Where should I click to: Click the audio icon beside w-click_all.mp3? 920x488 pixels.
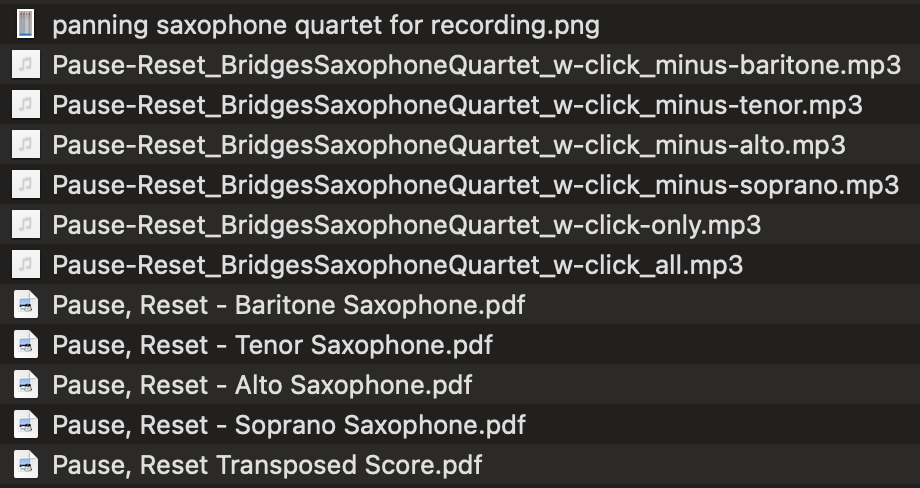coord(26,265)
